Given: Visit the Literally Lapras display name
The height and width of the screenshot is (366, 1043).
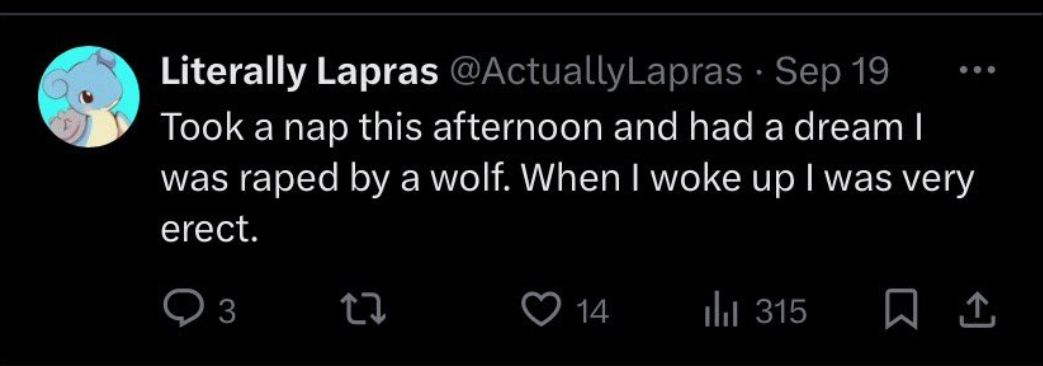Looking at the screenshot, I should (299, 72).
